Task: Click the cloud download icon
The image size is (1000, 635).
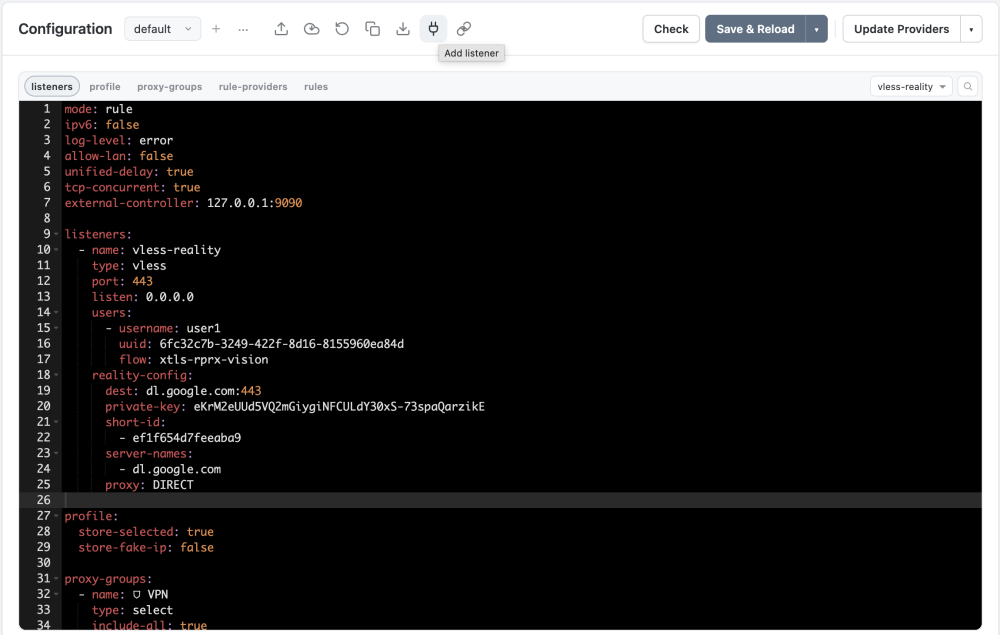Action: coord(311,29)
